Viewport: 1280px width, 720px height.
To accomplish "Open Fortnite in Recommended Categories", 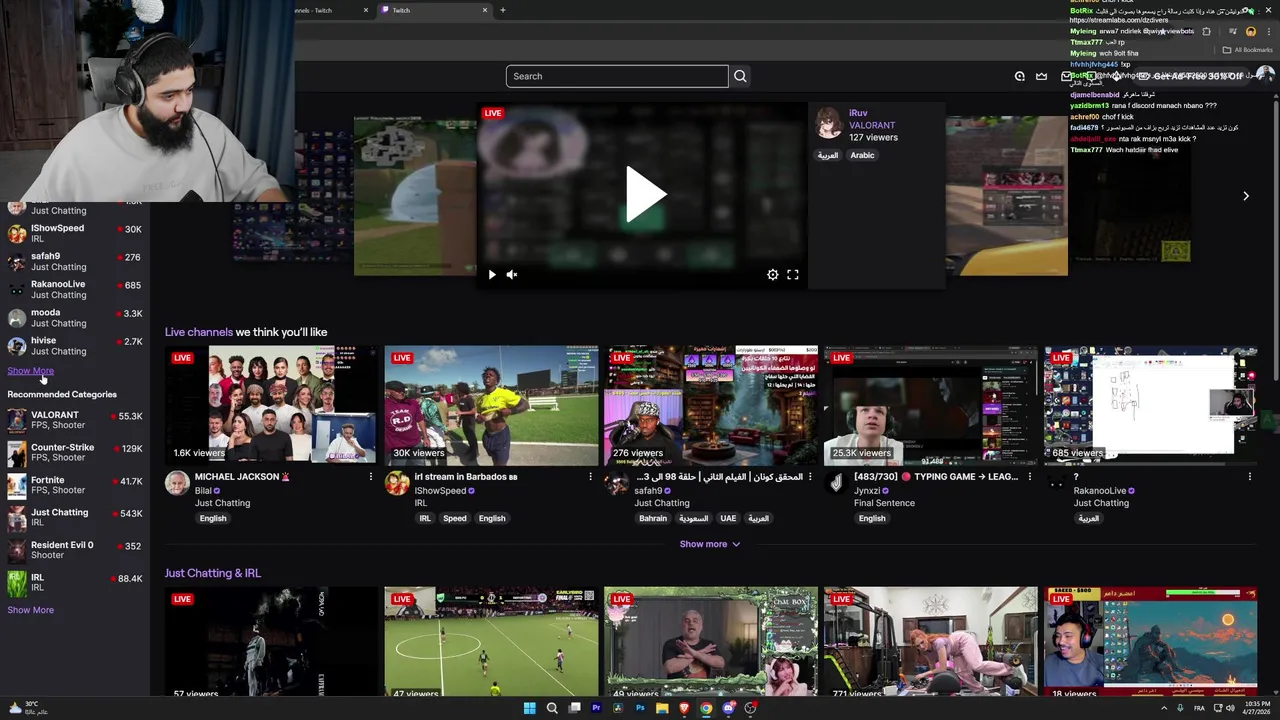I will [x=75, y=485].
